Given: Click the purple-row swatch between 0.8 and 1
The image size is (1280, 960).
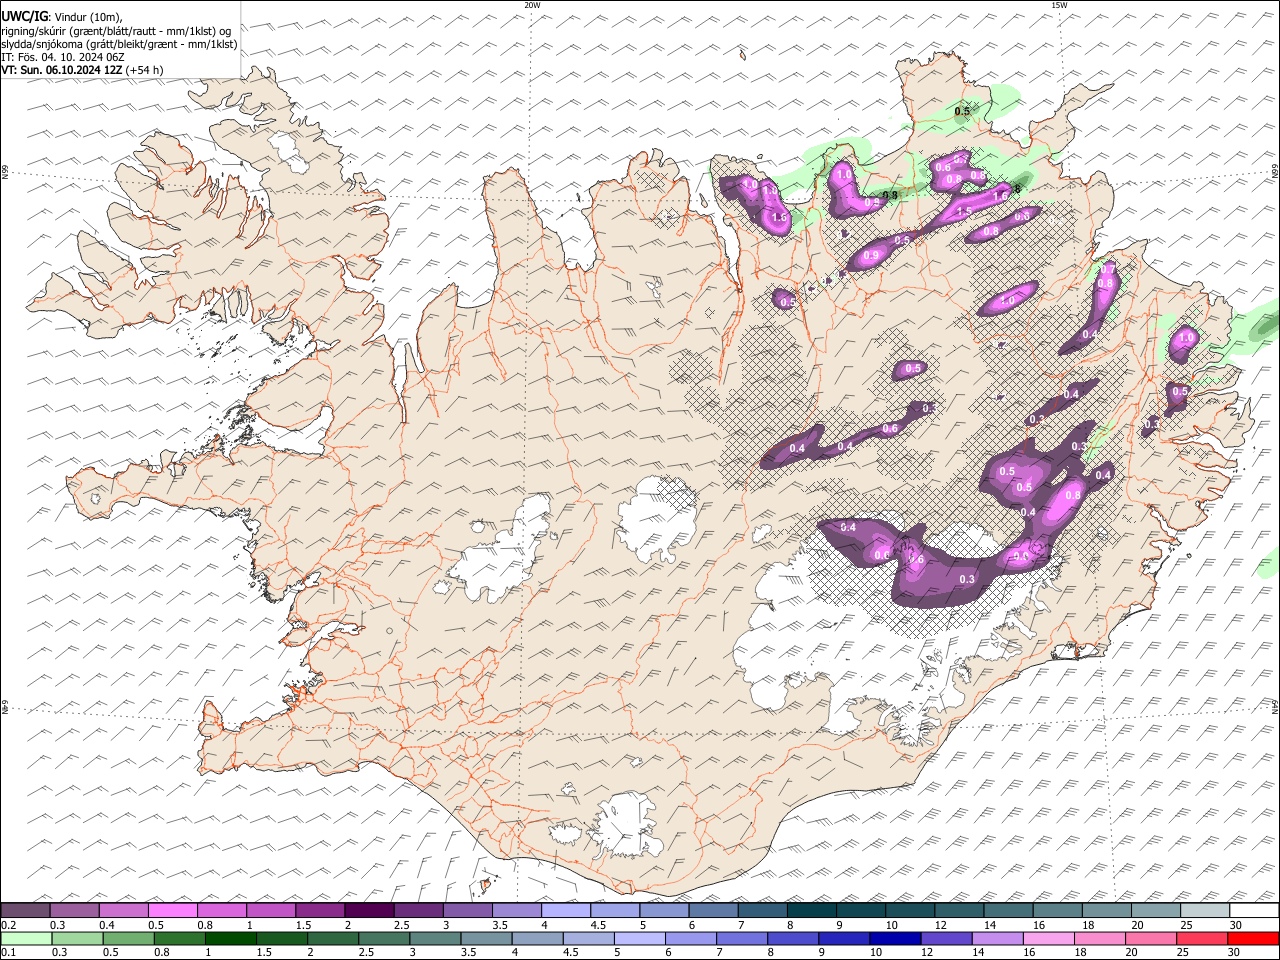Looking at the screenshot, I should point(222,911).
